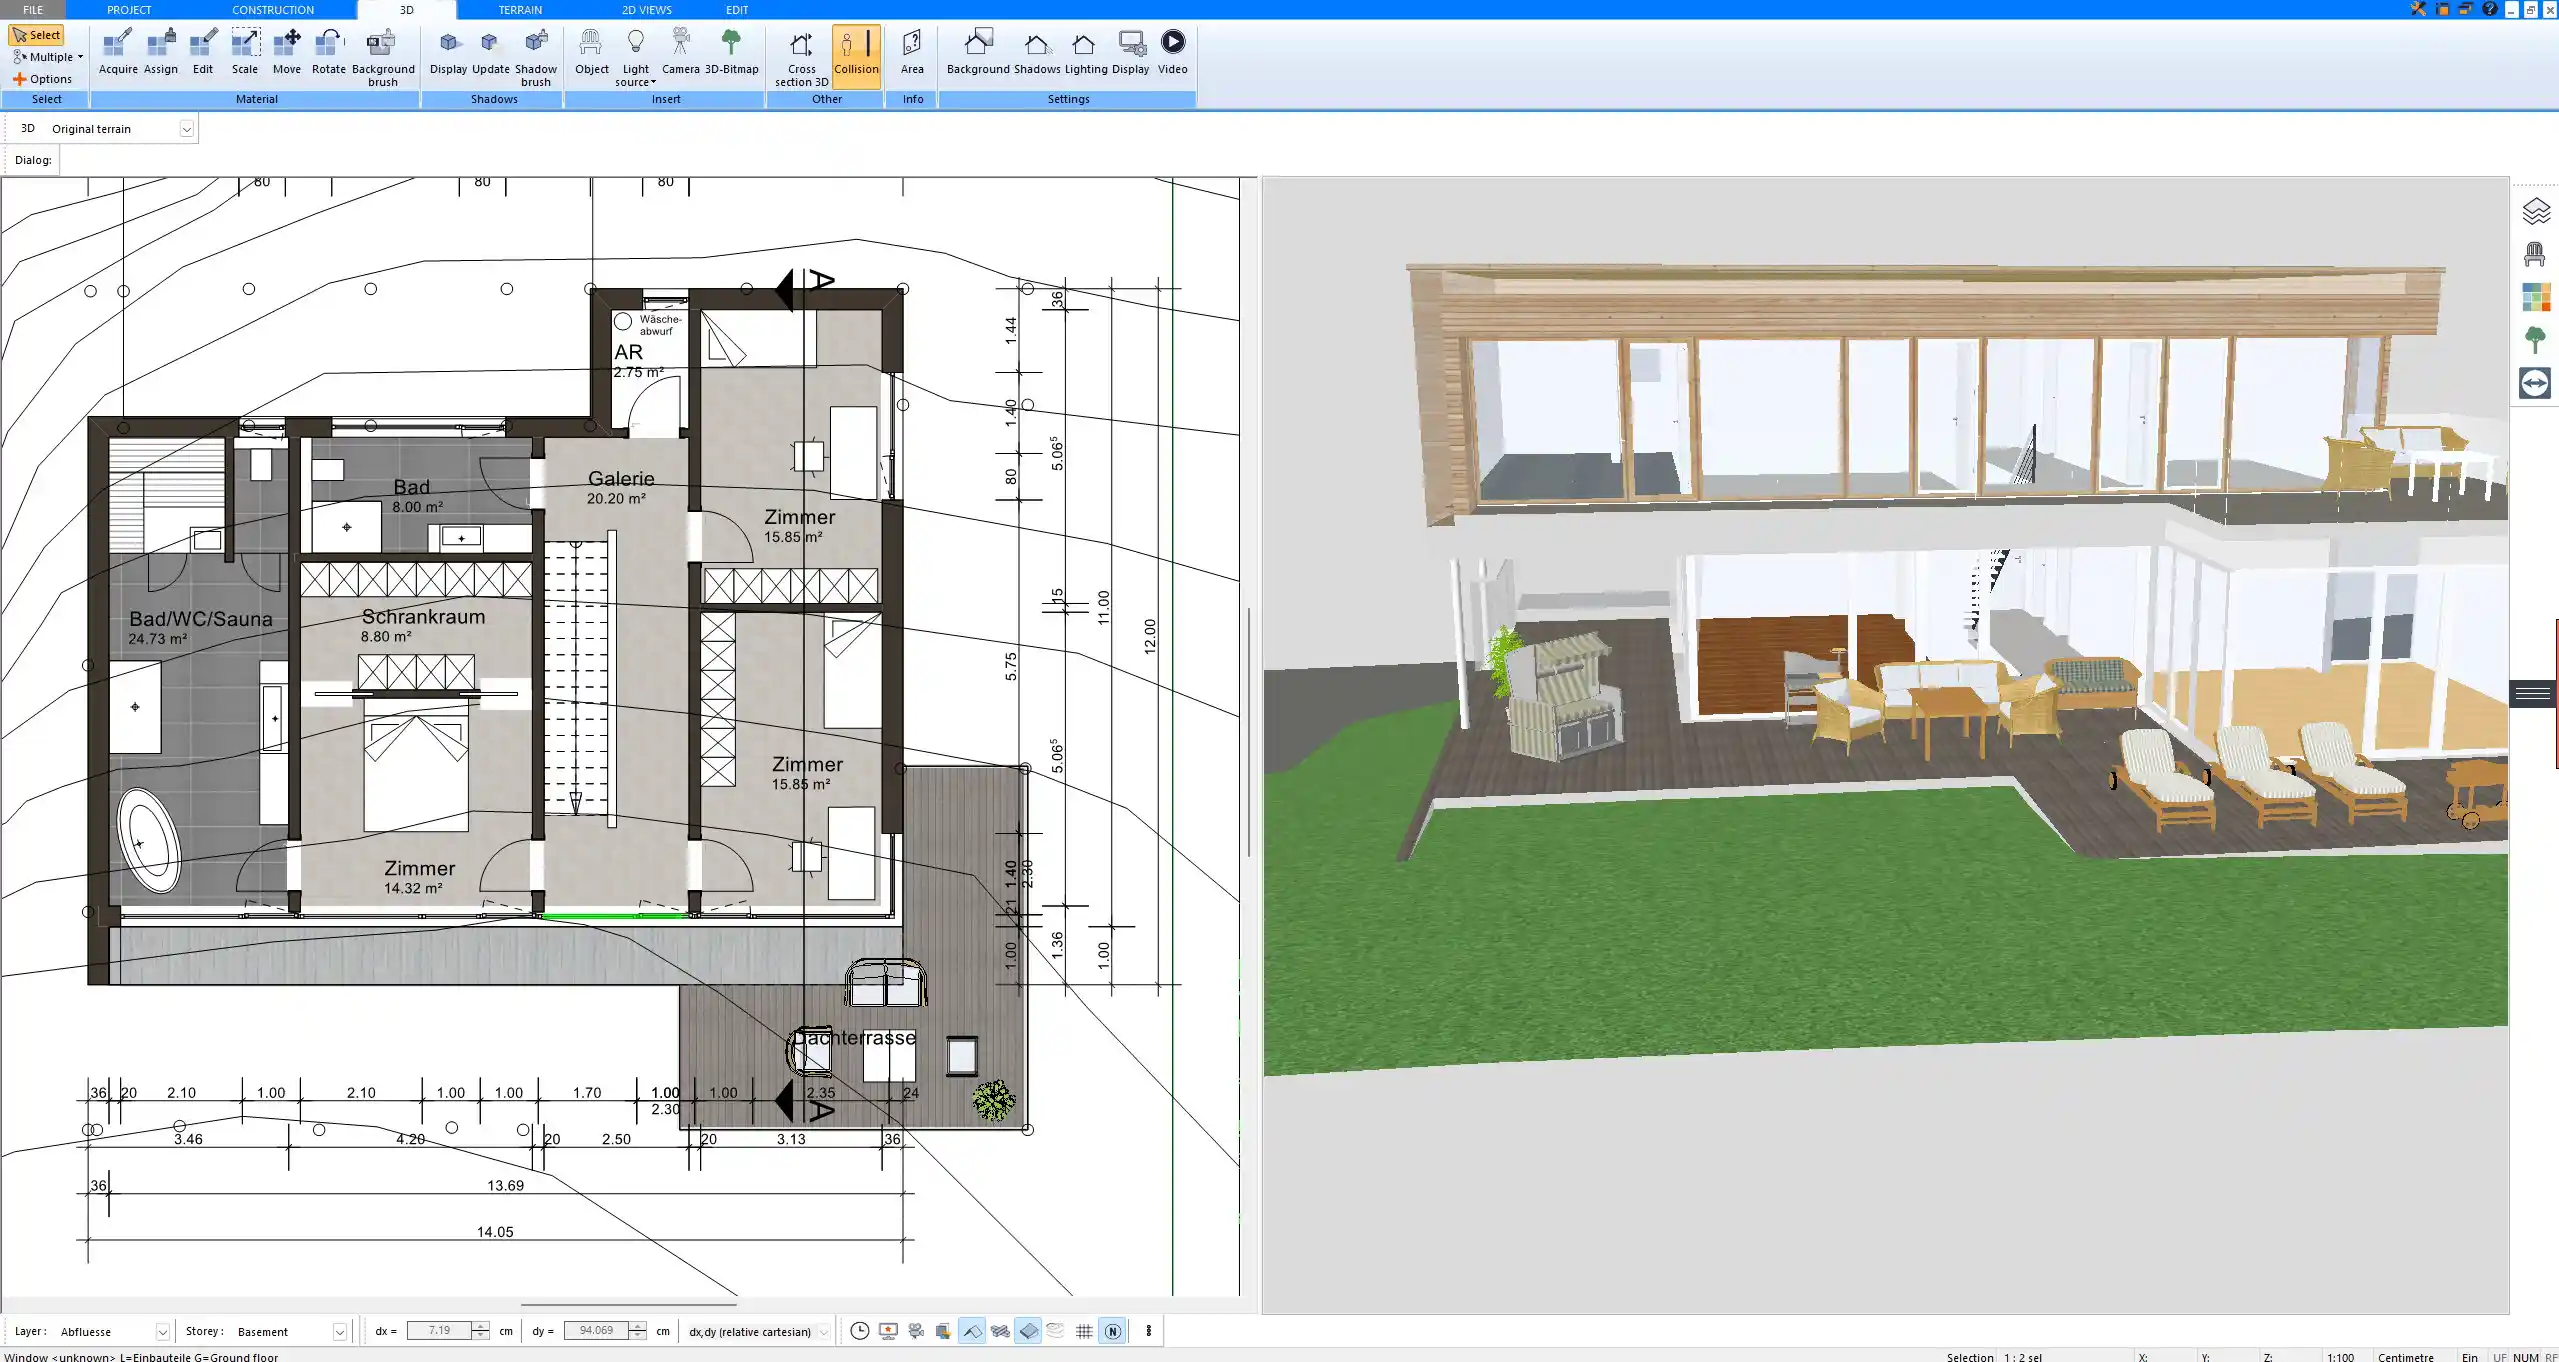2559x1362 pixels.
Task: Click the Galerie room label in plan
Action: click(x=621, y=479)
